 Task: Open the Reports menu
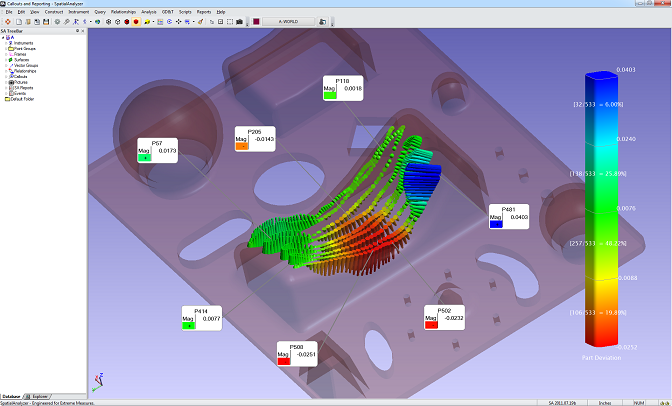pos(204,12)
